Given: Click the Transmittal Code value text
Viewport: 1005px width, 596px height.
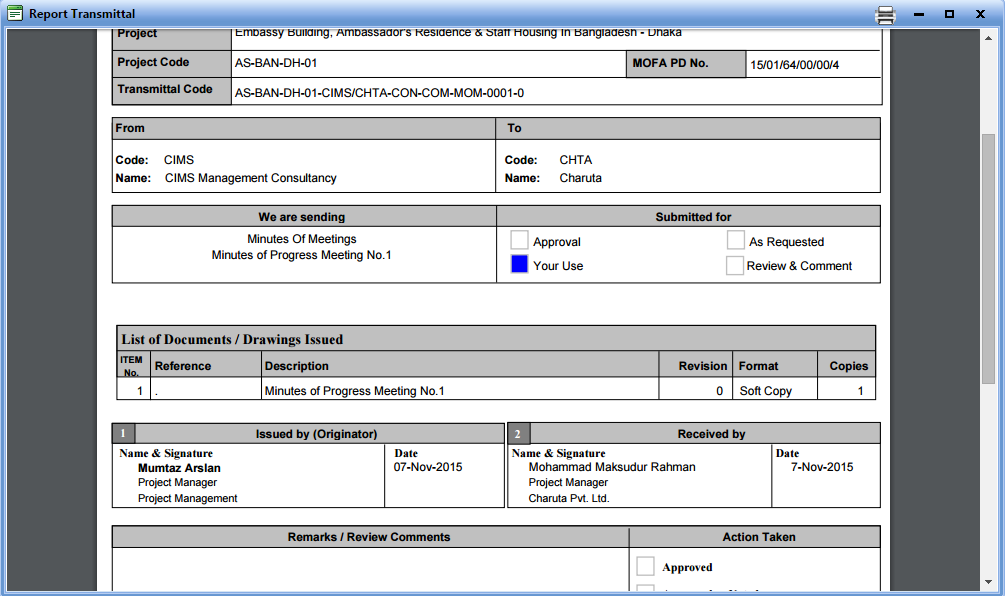Looking at the screenshot, I should 379,93.
